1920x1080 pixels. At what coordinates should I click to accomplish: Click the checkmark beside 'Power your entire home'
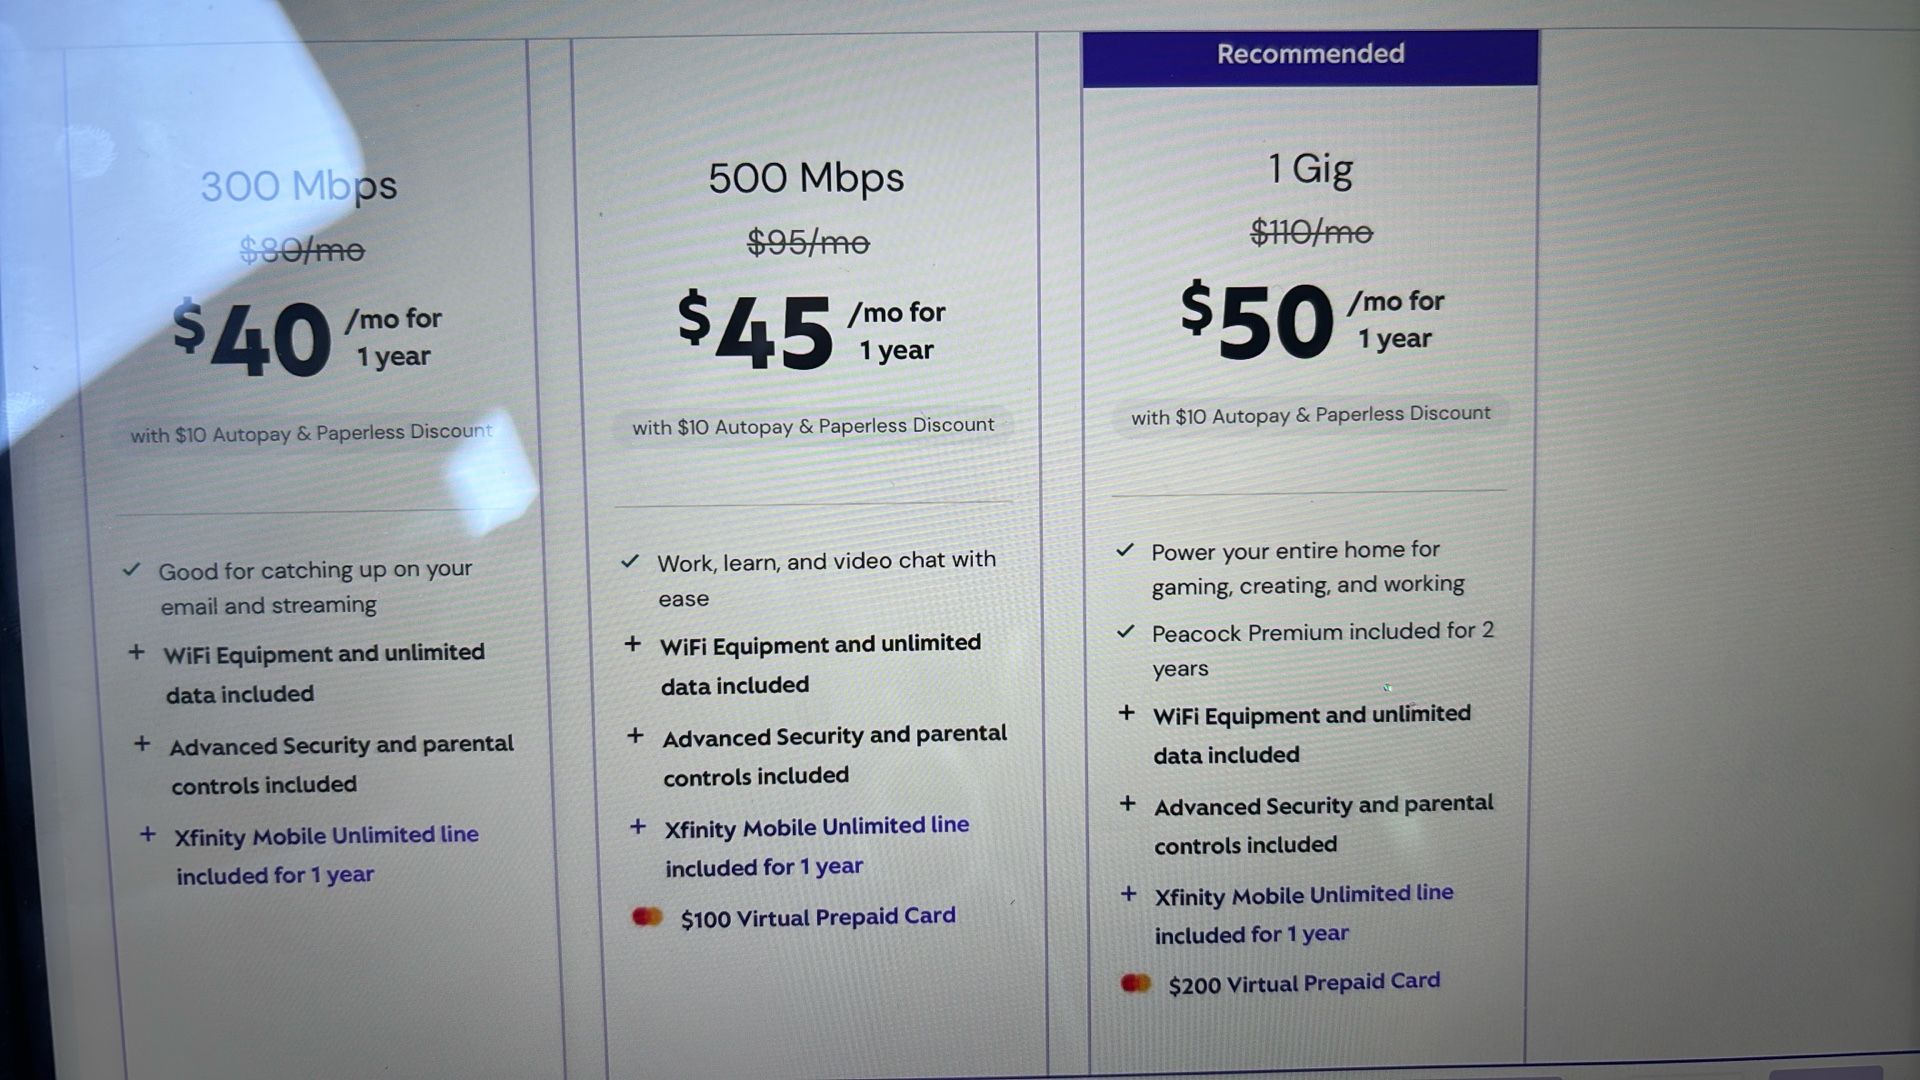point(1126,549)
